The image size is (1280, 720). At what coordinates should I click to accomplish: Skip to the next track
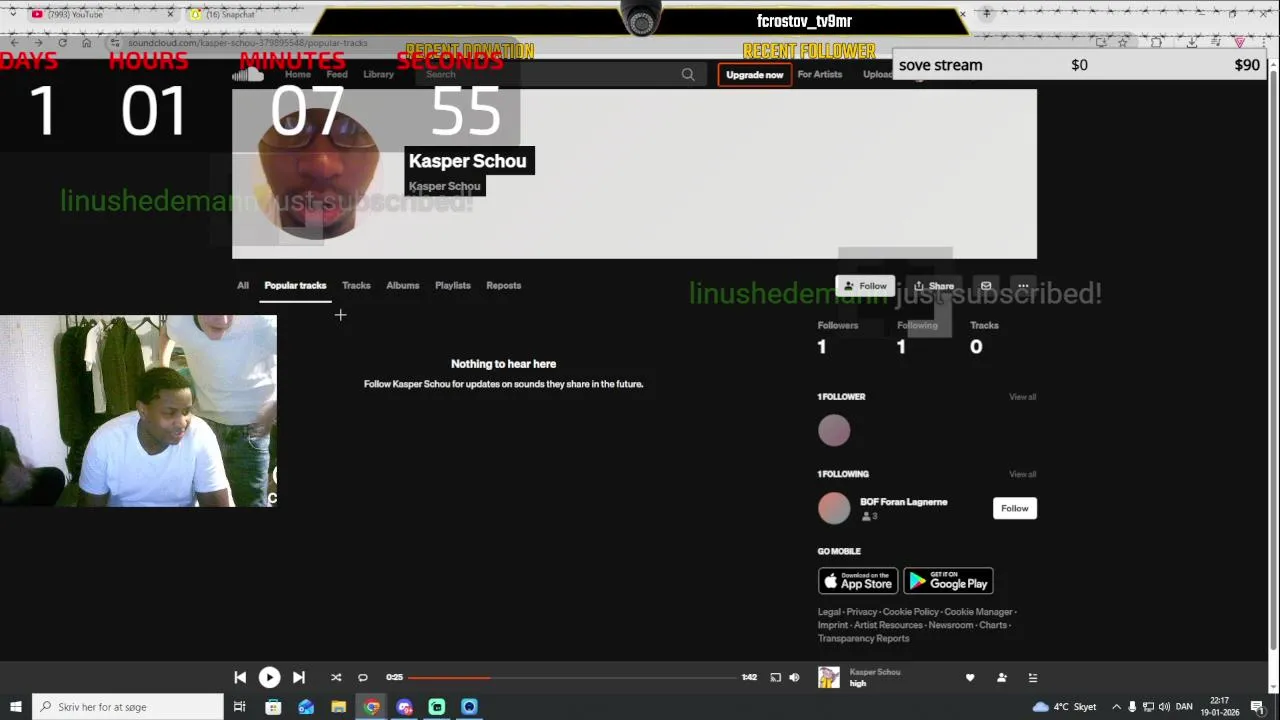pyautogui.click(x=298, y=677)
